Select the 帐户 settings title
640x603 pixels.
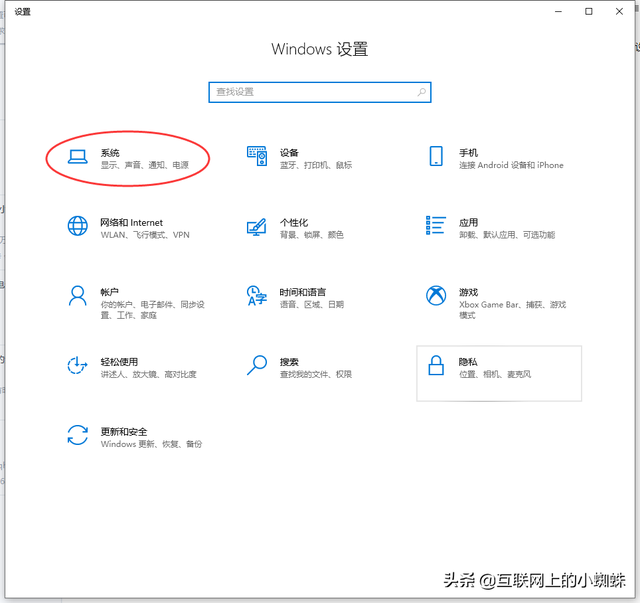(x=110, y=292)
